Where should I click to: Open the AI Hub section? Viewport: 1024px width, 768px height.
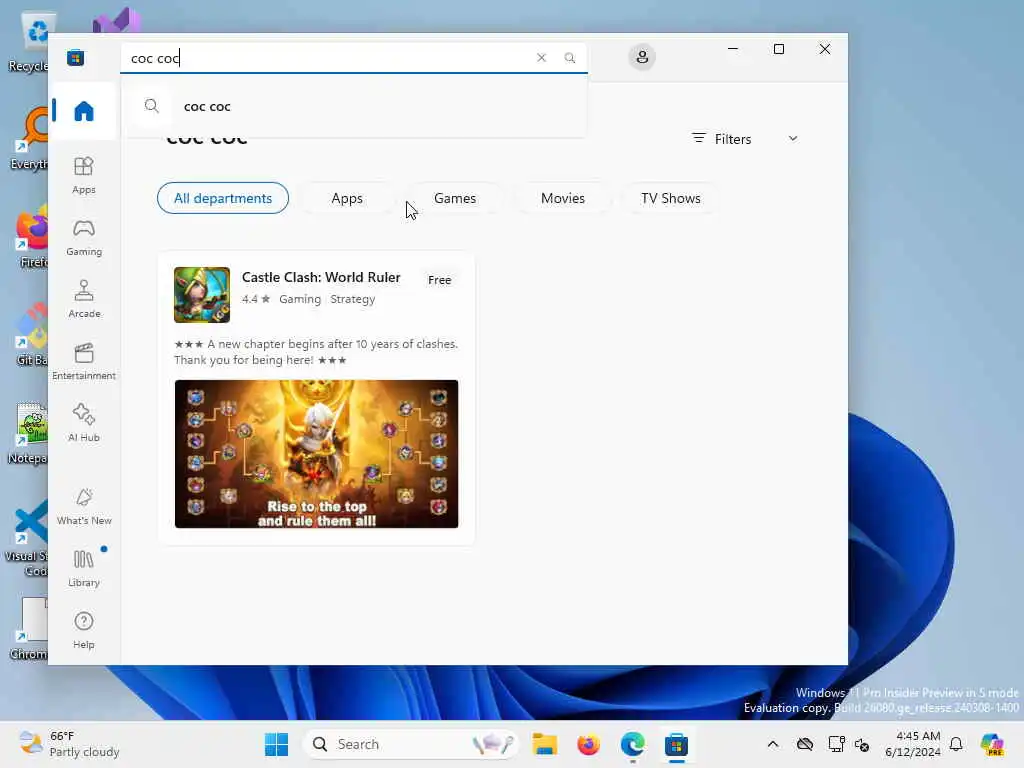(x=84, y=423)
